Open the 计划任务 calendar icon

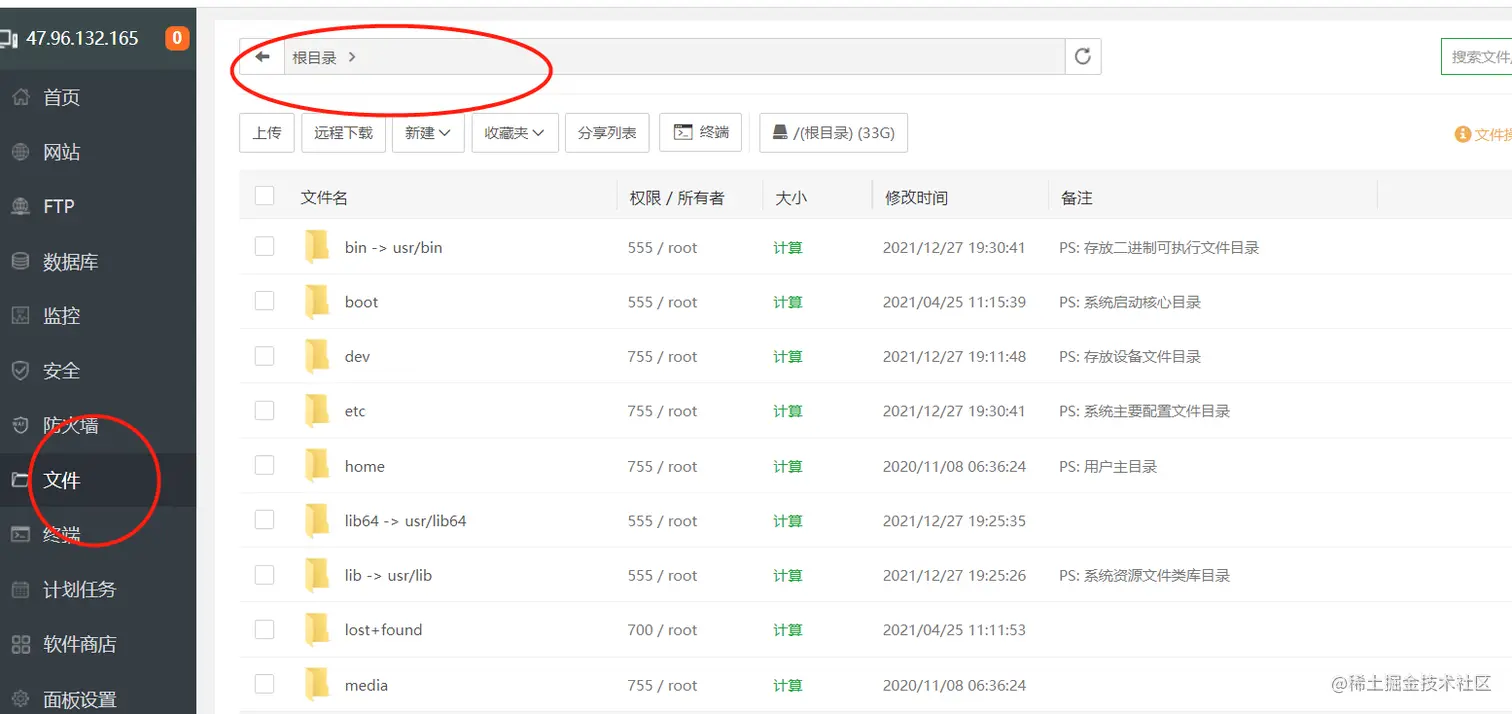pyautogui.click(x=20, y=589)
